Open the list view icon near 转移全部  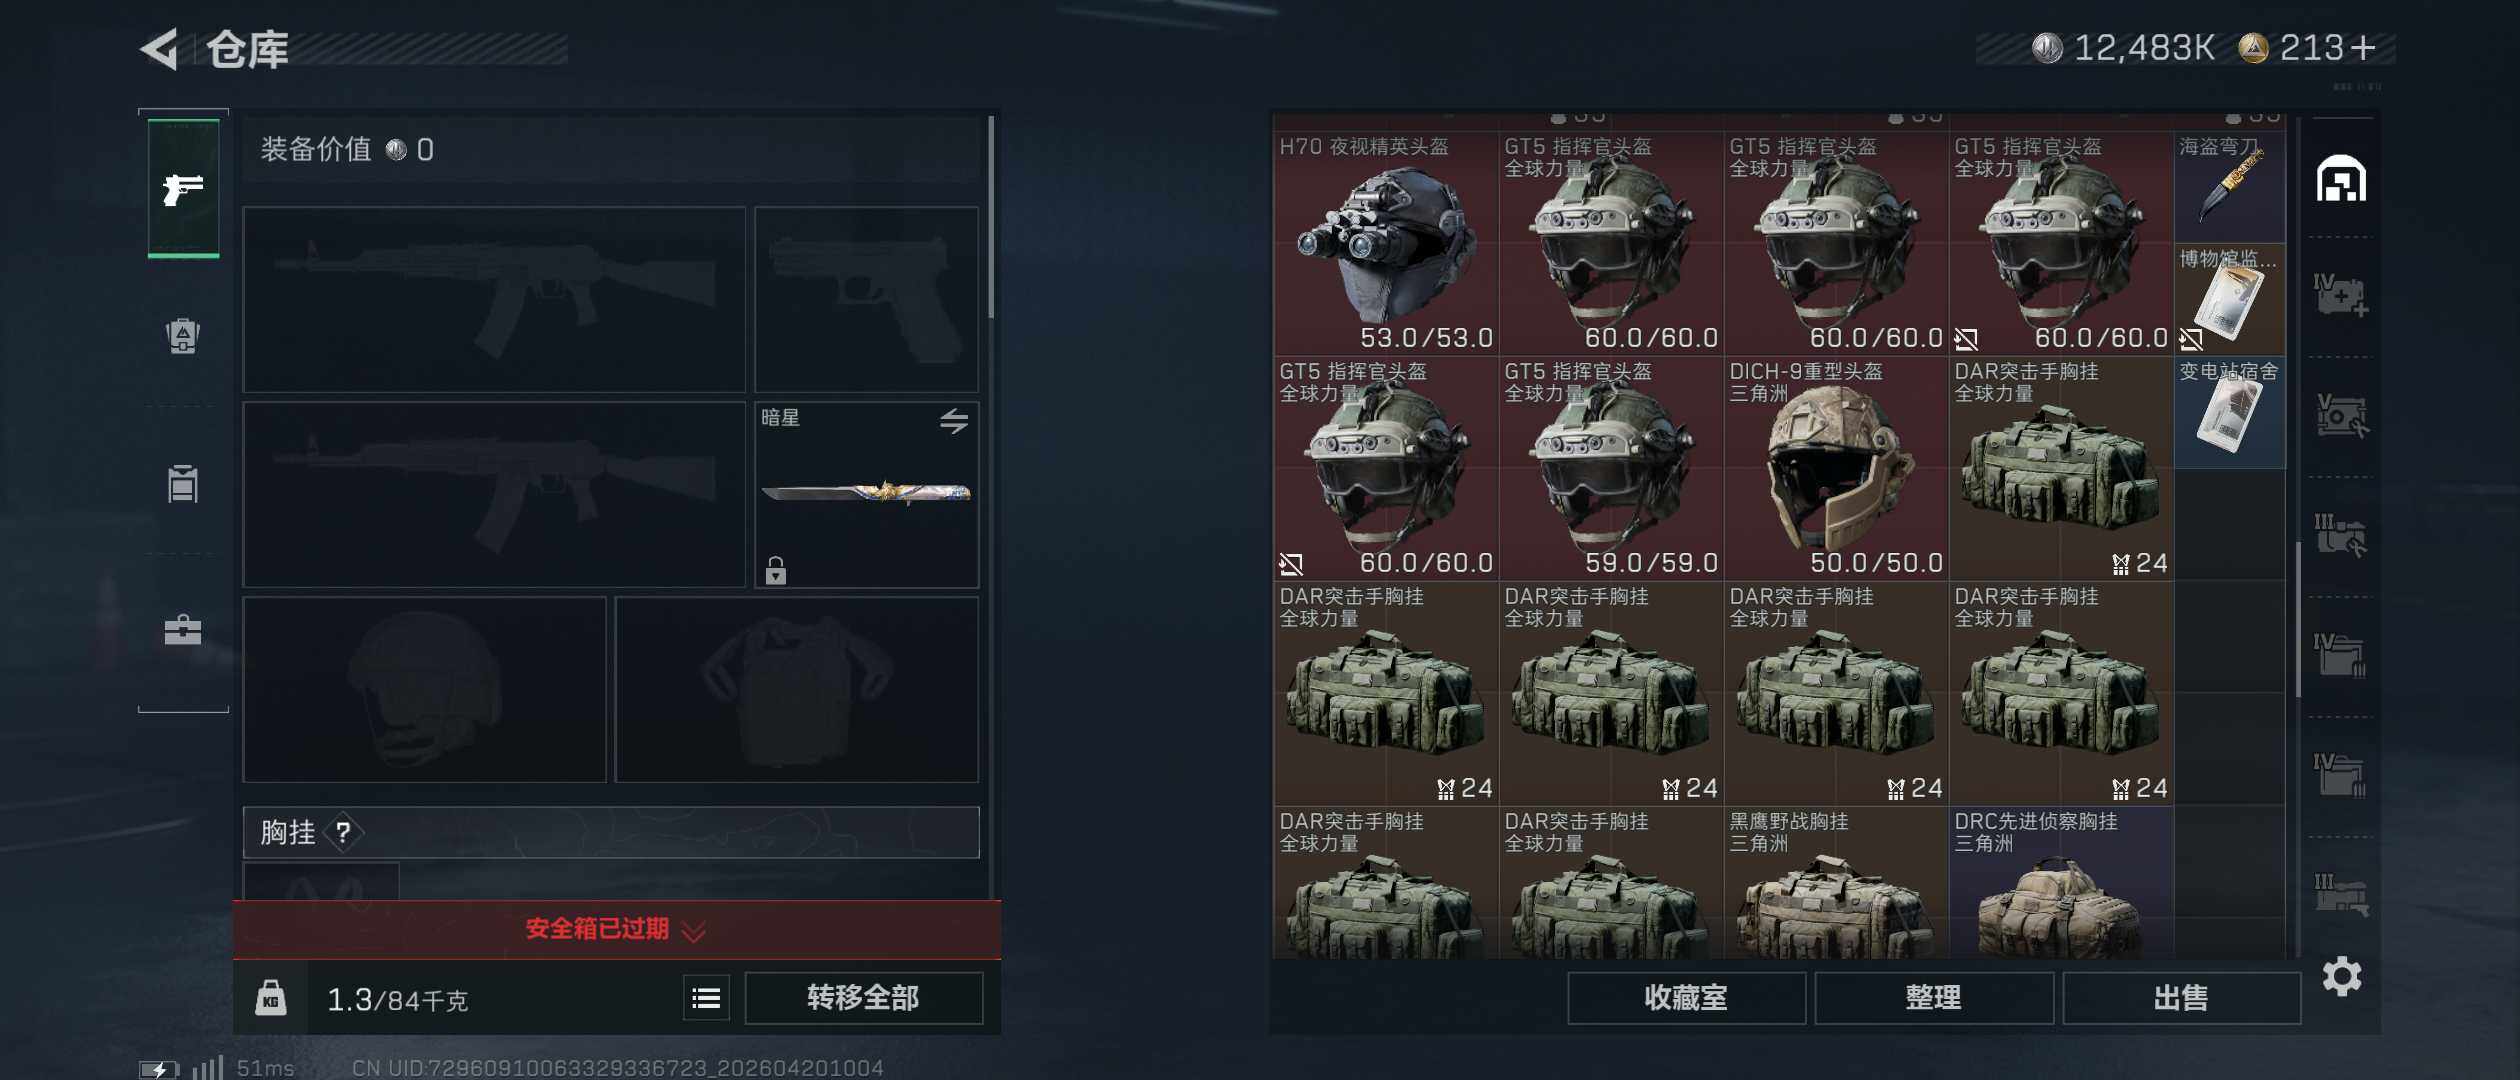click(706, 998)
